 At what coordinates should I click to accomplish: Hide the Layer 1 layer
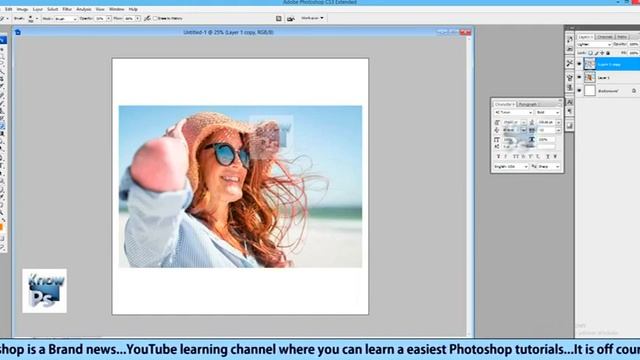579,78
